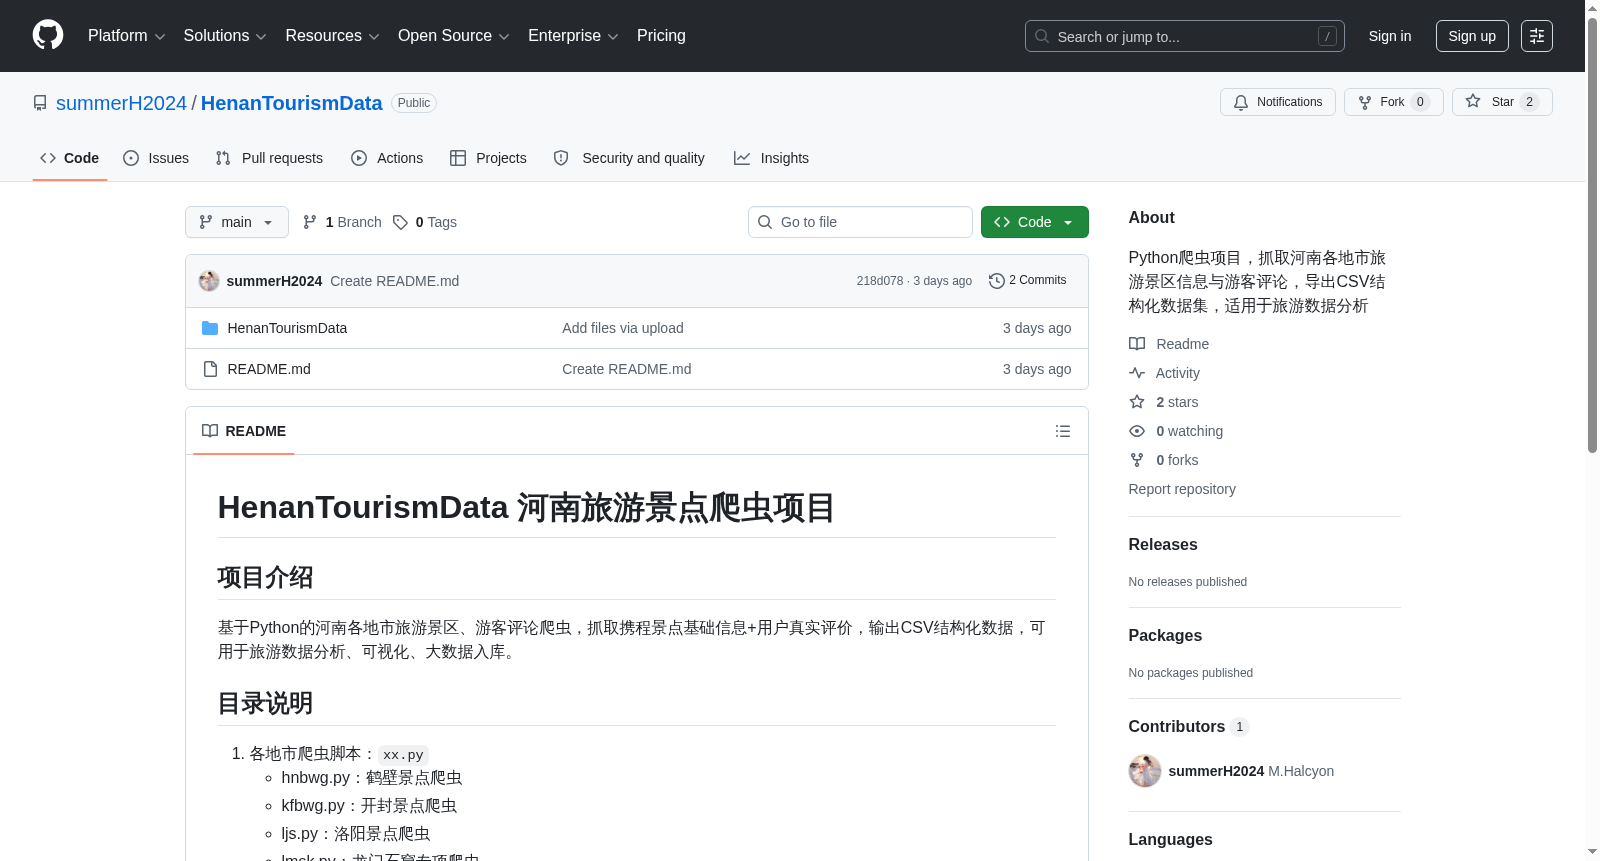Expand the Platform menu
This screenshot has width=1600, height=861.
click(x=126, y=36)
